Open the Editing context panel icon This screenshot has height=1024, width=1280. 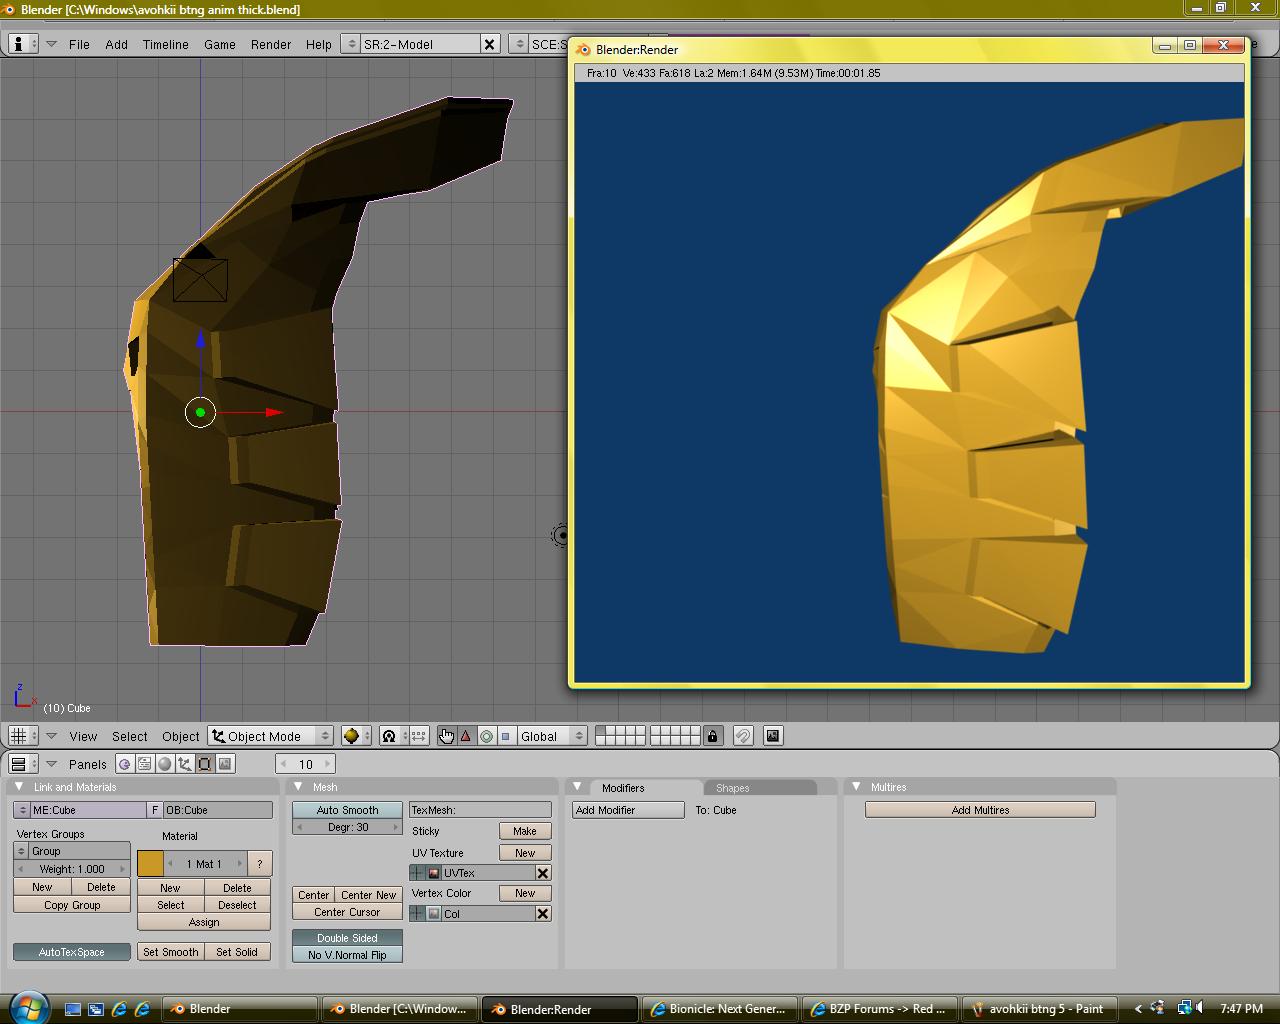tap(205, 764)
